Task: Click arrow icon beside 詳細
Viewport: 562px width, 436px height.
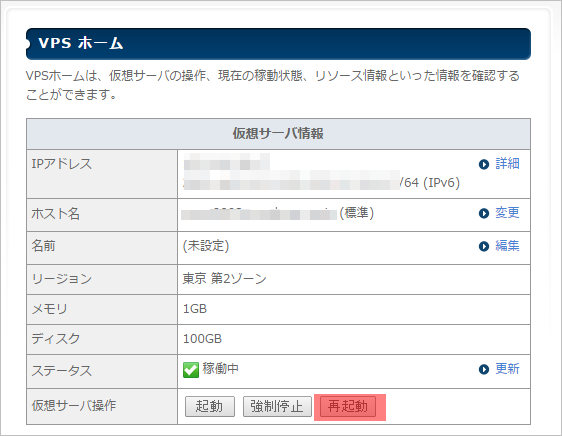Action: coord(484,164)
